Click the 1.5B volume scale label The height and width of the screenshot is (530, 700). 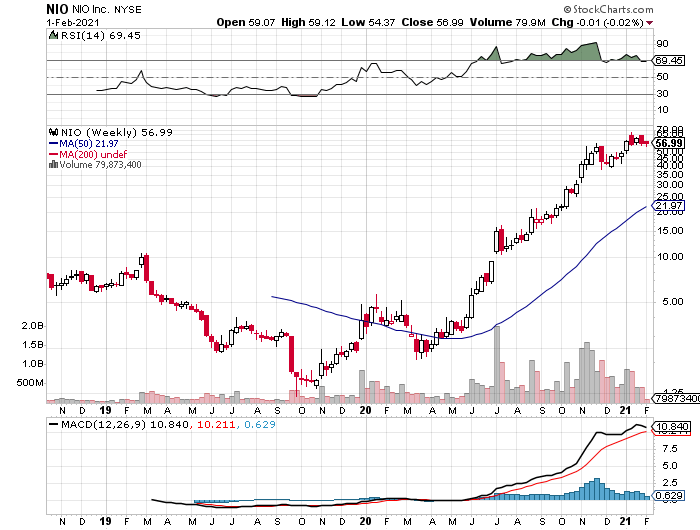[33, 345]
